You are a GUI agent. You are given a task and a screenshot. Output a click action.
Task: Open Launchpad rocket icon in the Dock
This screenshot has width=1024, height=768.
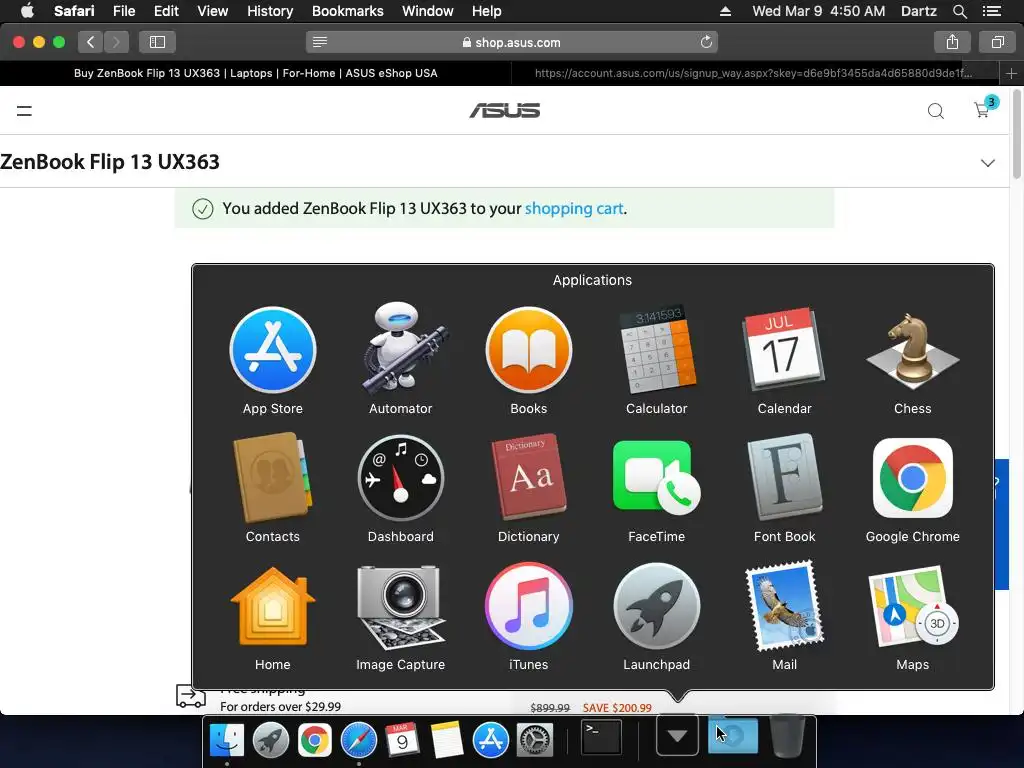point(271,741)
